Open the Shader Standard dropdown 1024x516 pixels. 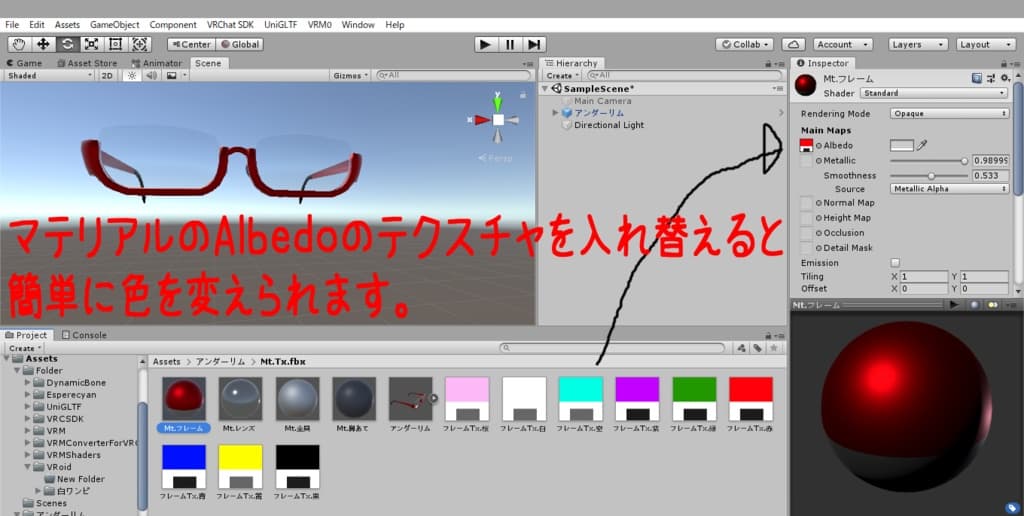tap(934, 93)
